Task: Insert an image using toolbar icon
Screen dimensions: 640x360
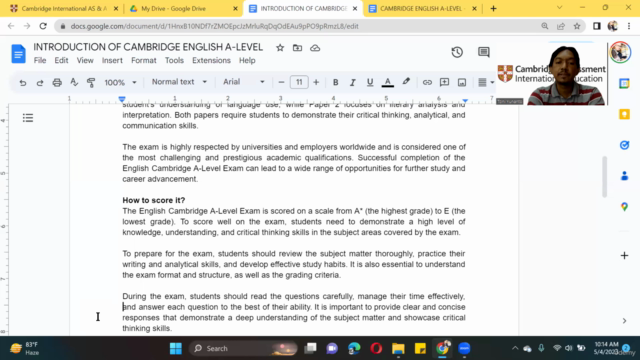Action: tap(462, 82)
